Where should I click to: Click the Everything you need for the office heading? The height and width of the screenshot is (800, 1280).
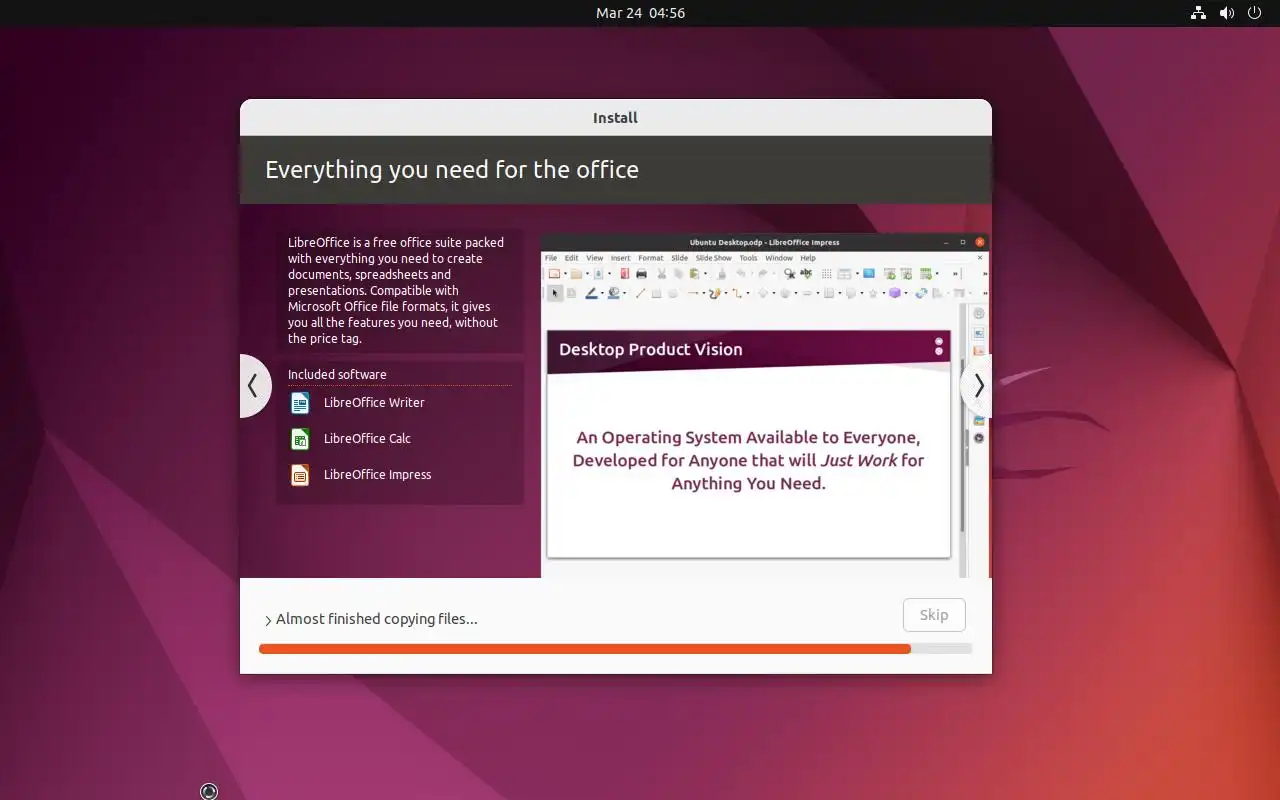(x=452, y=169)
